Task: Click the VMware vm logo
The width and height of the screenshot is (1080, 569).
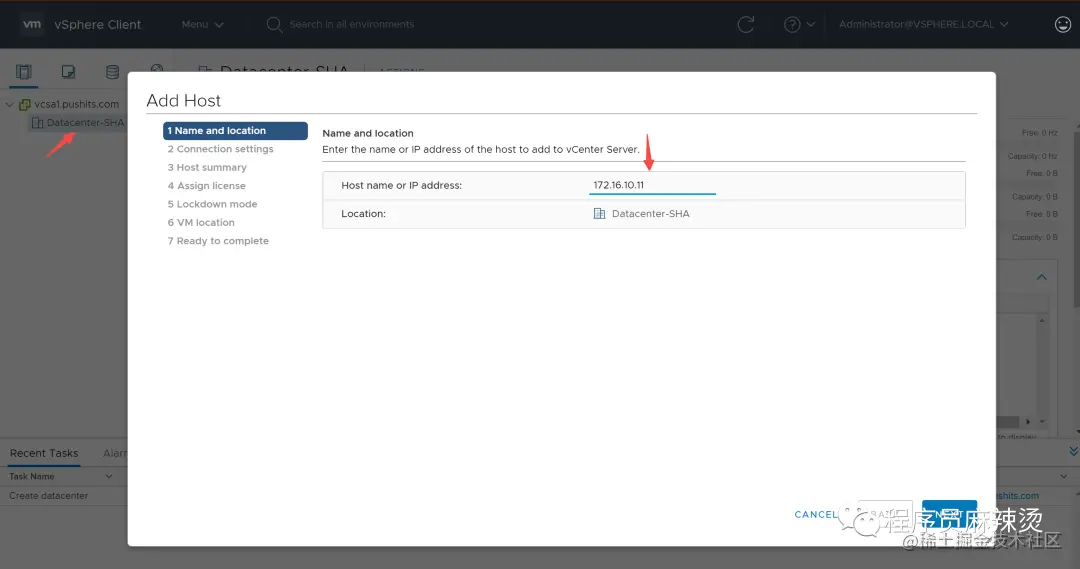Action: [x=32, y=24]
